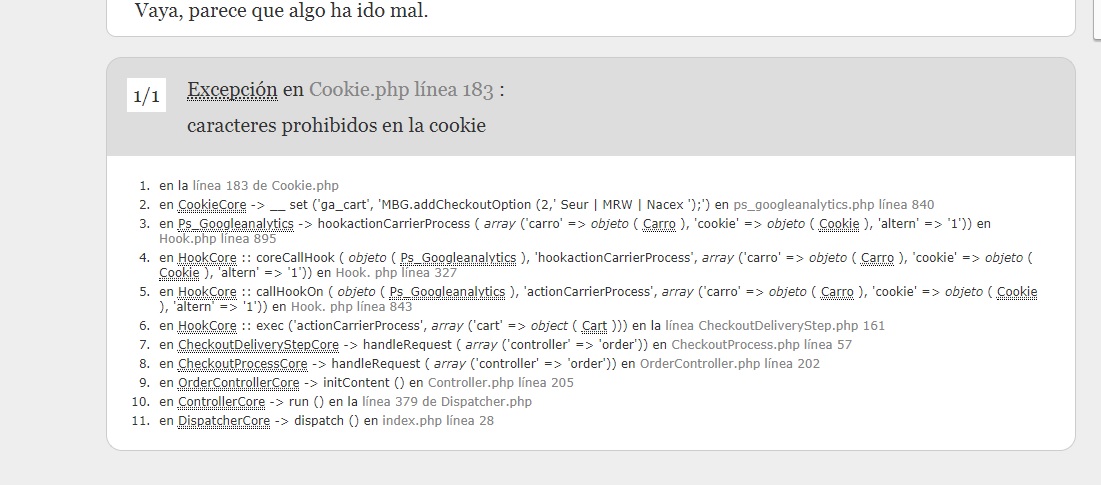Screen dimensions: 1101x485
Task: Open 'línea 379 de Dispatcher.php' link
Action: click(447, 401)
